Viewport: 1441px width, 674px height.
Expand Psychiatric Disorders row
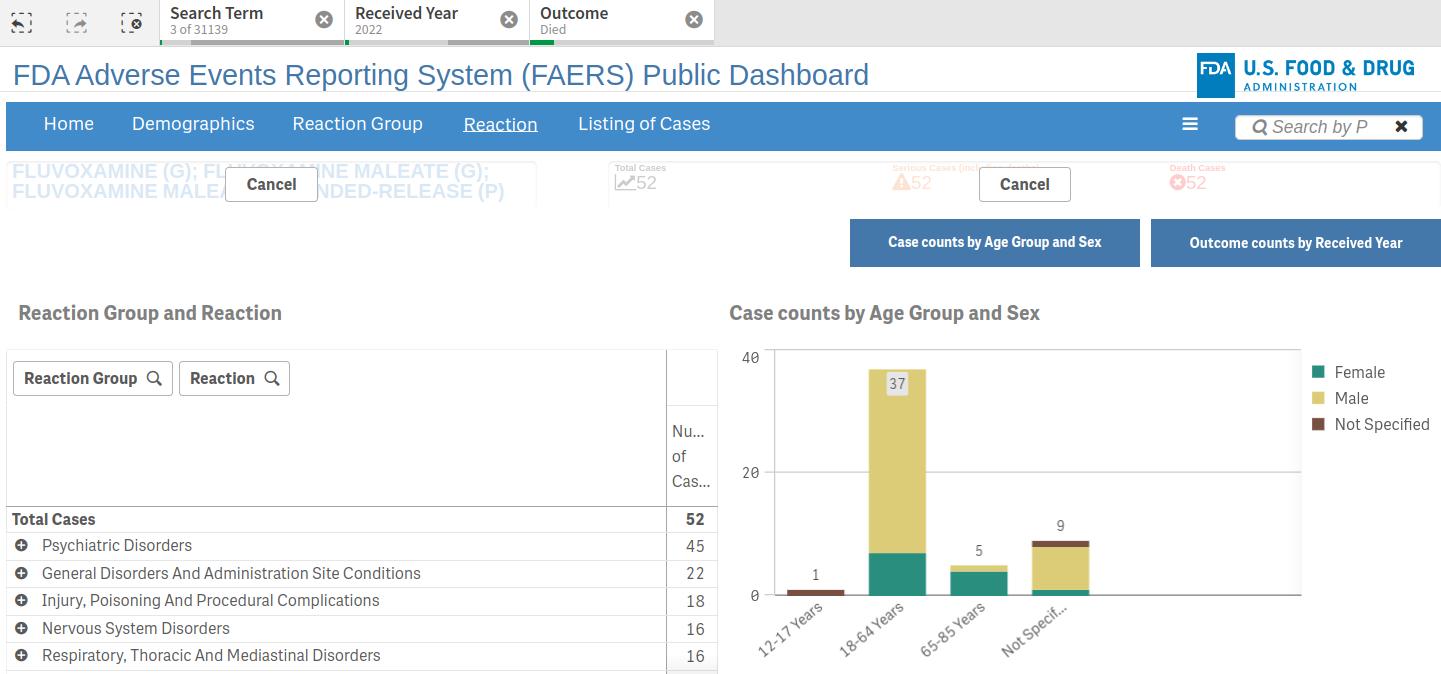(x=21, y=546)
